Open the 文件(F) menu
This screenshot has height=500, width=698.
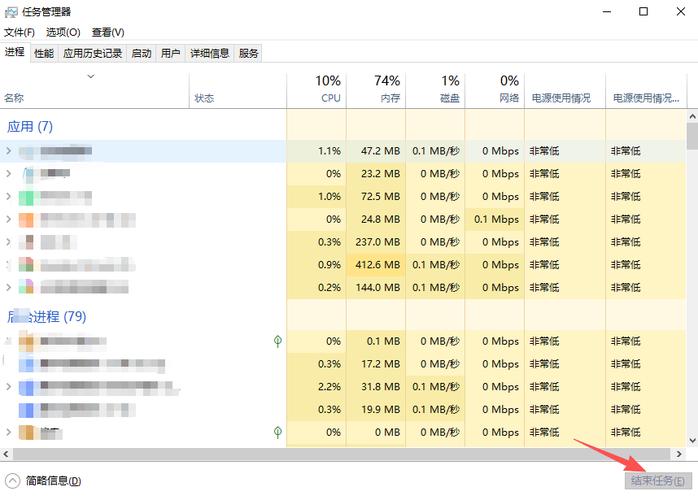pos(19,33)
